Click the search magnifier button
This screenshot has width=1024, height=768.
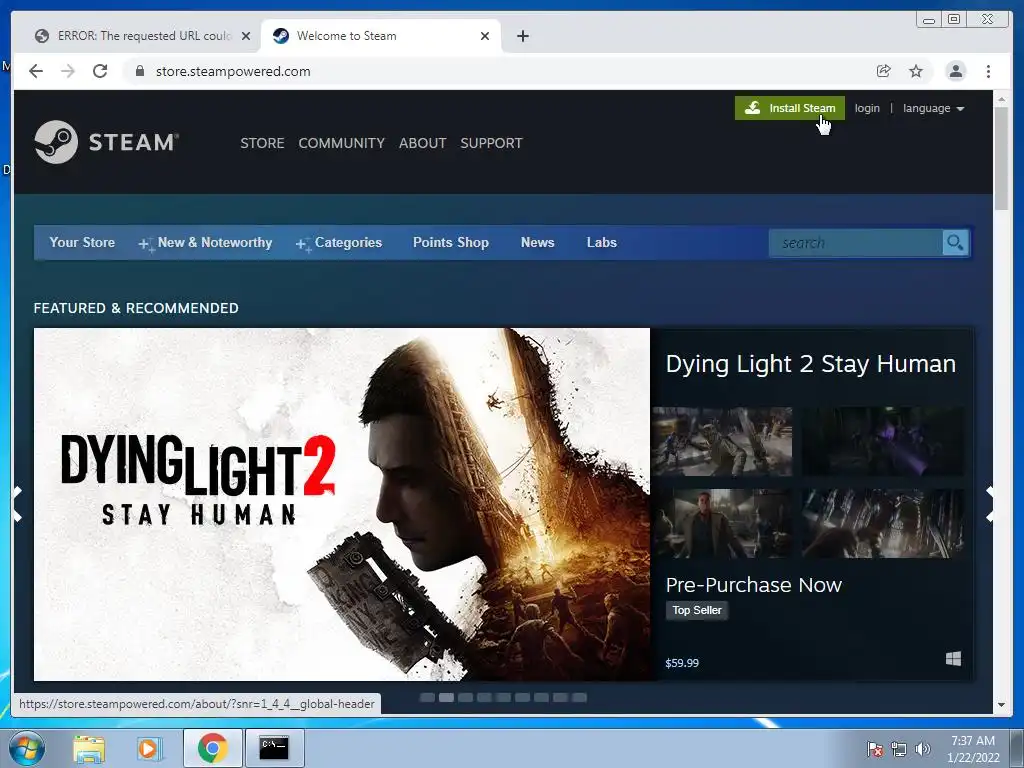pos(955,243)
